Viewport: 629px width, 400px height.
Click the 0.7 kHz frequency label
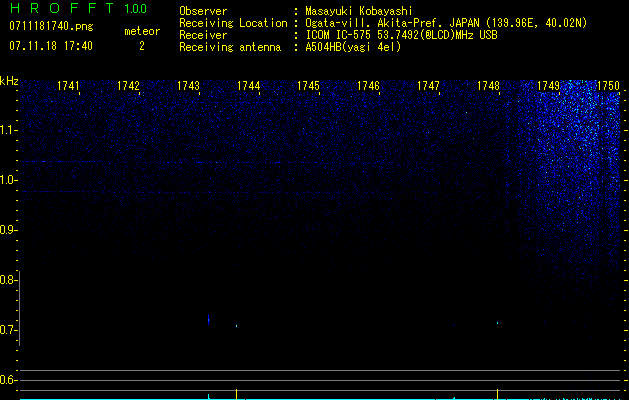[7, 330]
